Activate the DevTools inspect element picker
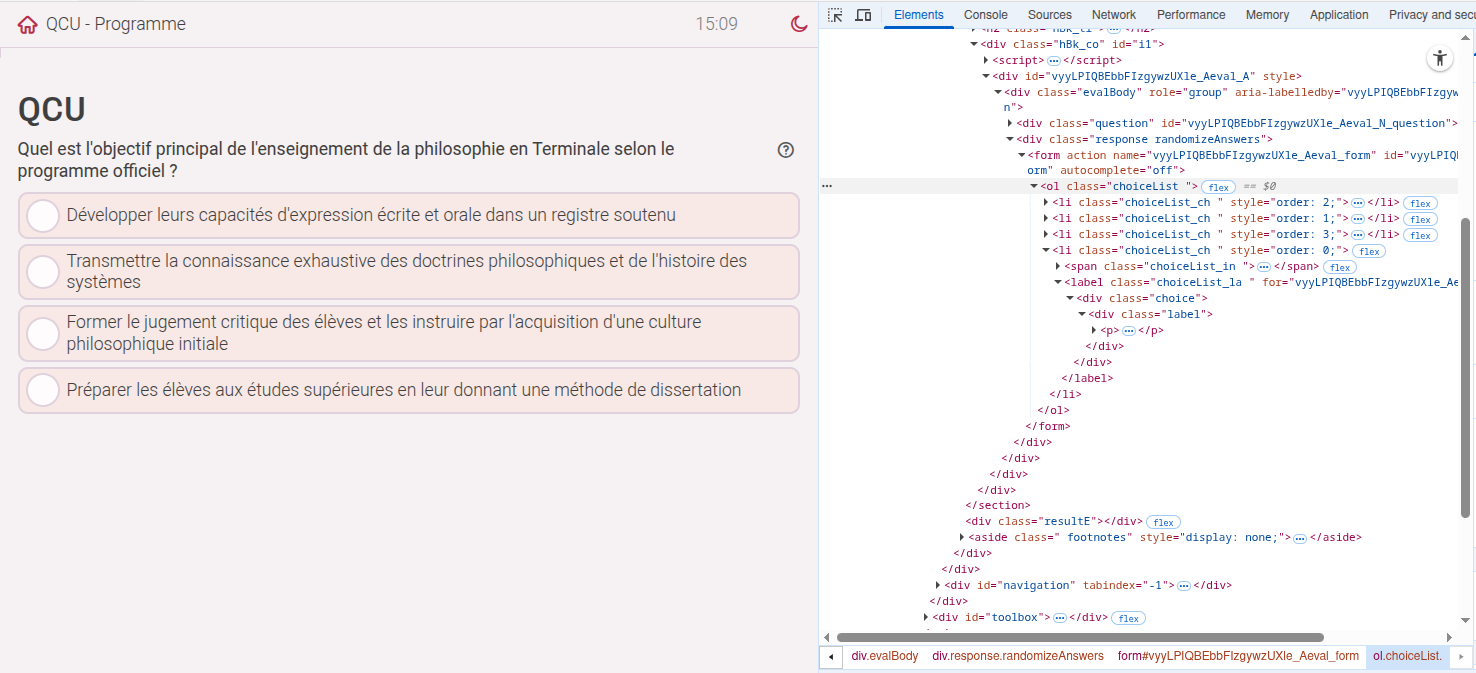 pyautogui.click(x=836, y=15)
